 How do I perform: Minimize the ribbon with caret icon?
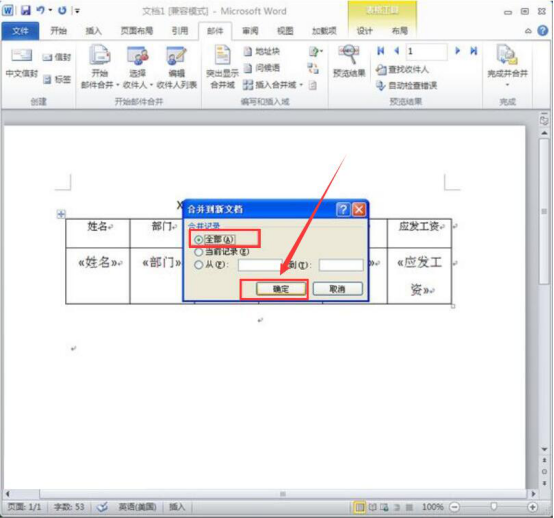pyautogui.click(x=528, y=31)
